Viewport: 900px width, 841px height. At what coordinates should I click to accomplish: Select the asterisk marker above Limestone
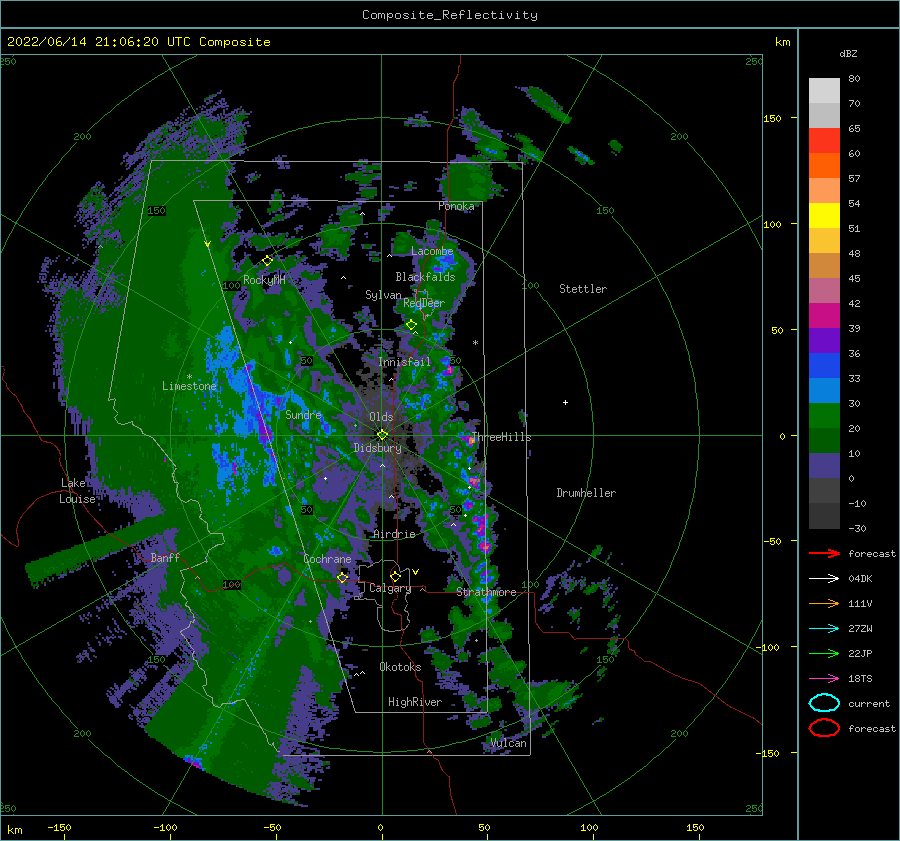[189, 377]
